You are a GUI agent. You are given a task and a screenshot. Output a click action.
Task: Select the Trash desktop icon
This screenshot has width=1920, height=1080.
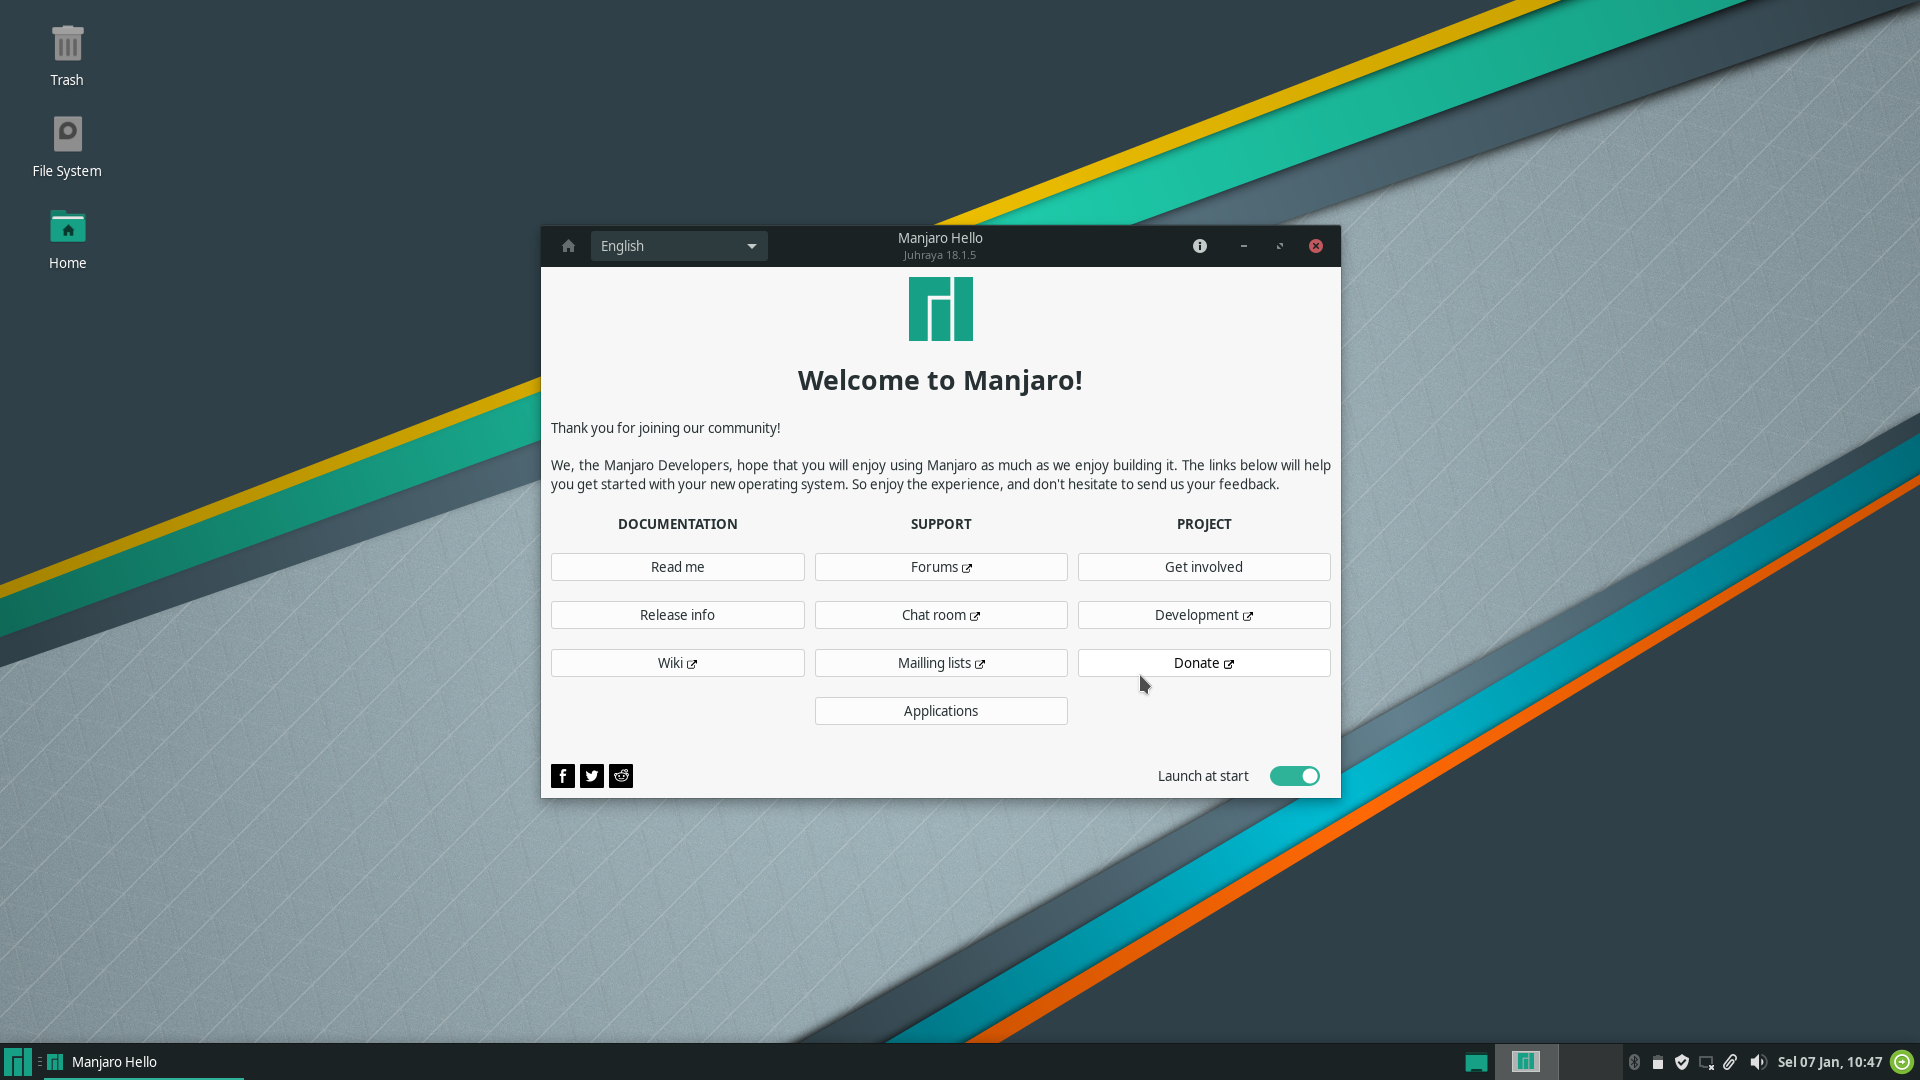point(67,56)
